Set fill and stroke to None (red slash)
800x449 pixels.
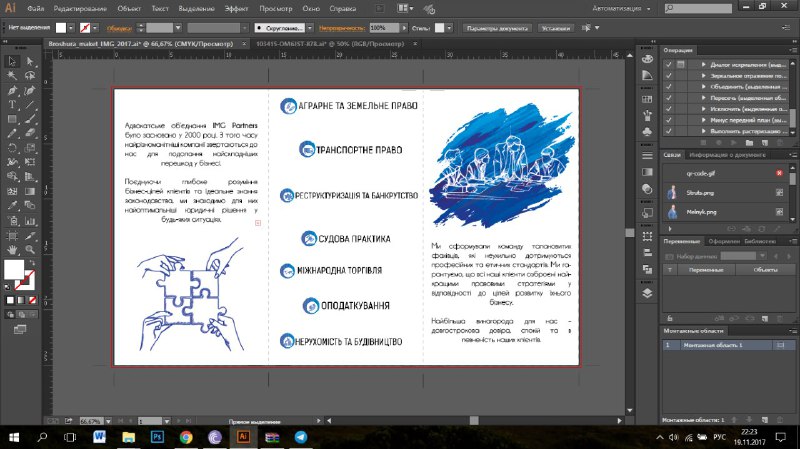click(33, 300)
